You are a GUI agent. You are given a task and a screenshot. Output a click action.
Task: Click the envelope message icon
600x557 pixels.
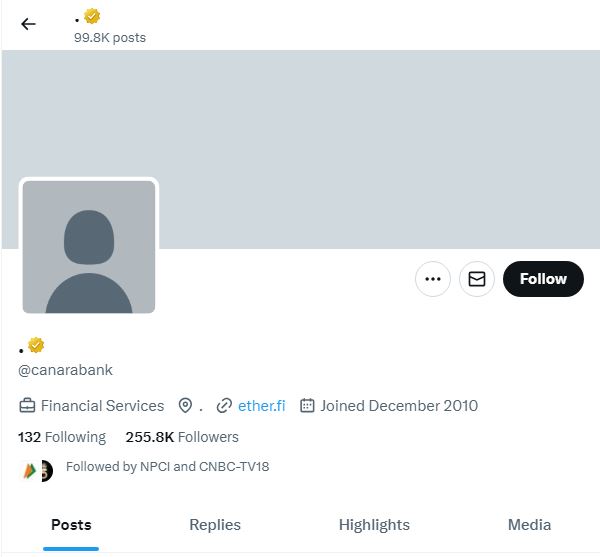477,279
